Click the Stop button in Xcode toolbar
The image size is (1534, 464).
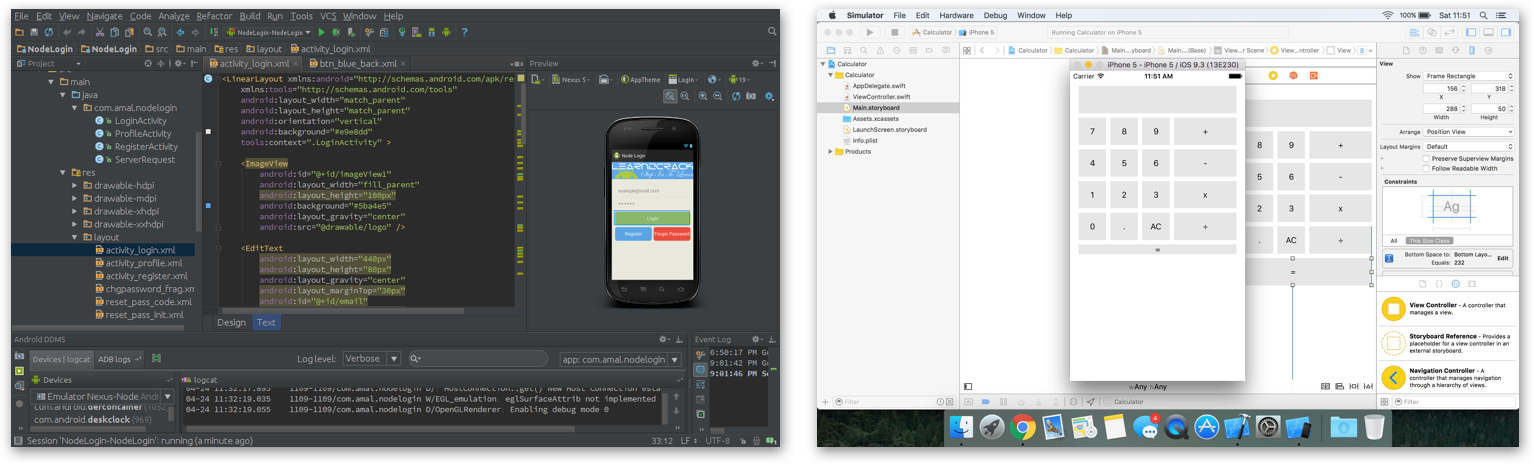coord(894,32)
